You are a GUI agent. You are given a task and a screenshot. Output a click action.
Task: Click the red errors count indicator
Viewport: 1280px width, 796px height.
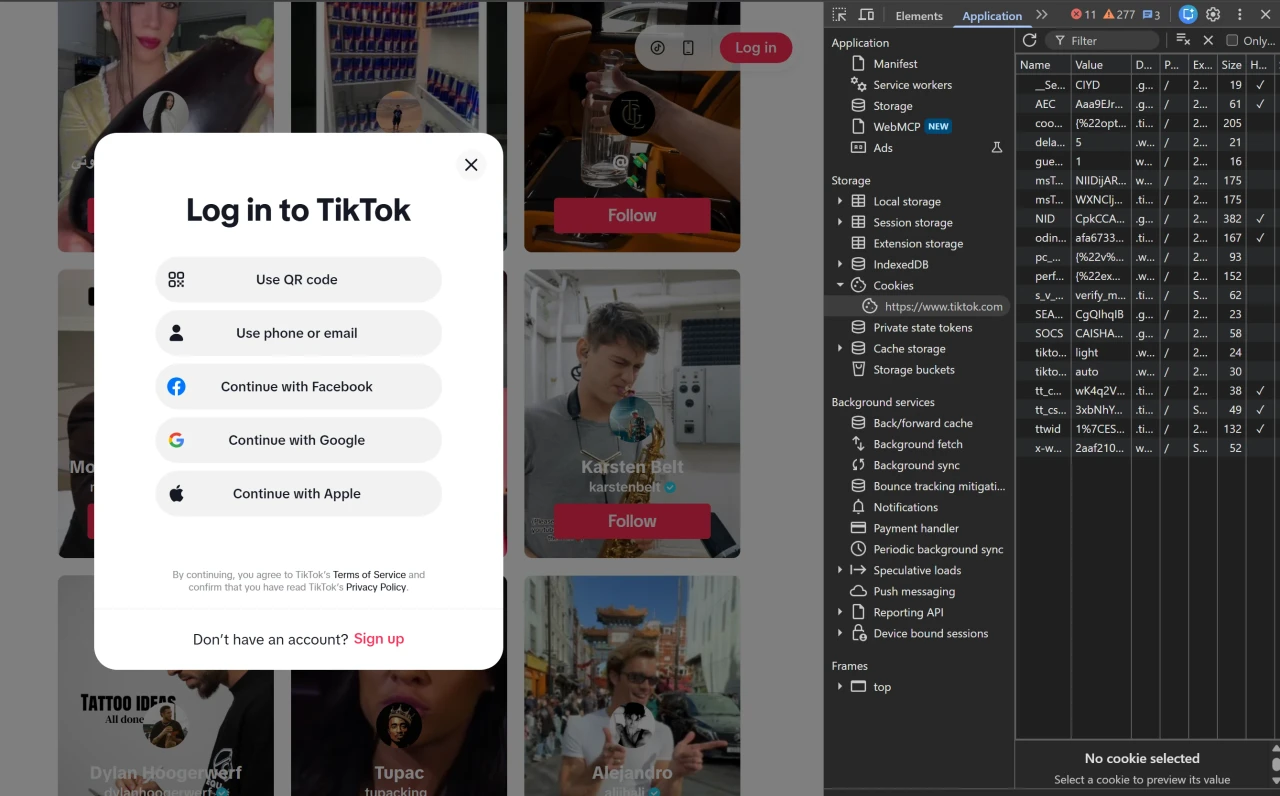1083,15
